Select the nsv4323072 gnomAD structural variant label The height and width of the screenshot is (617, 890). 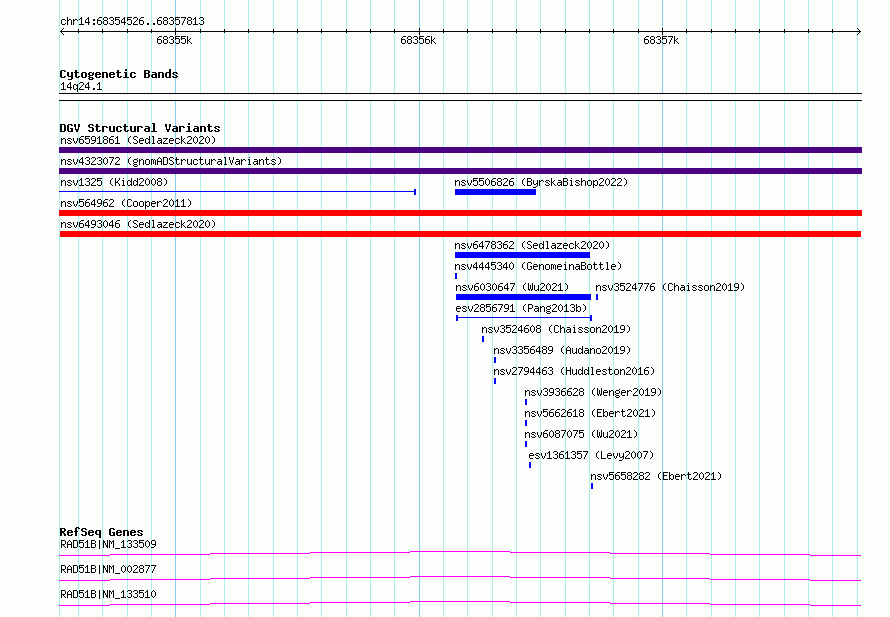pyautogui.click(x=171, y=161)
